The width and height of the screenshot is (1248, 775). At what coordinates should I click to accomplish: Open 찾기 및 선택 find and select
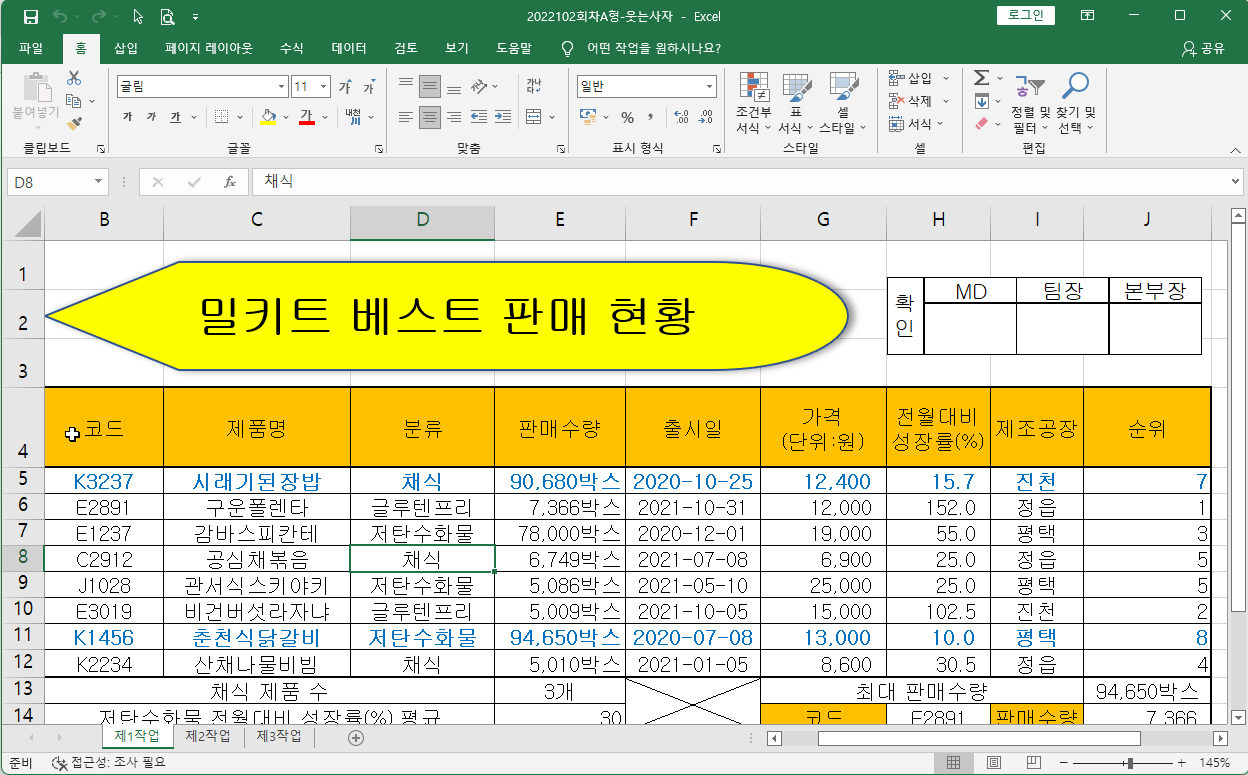click(x=1076, y=104)
